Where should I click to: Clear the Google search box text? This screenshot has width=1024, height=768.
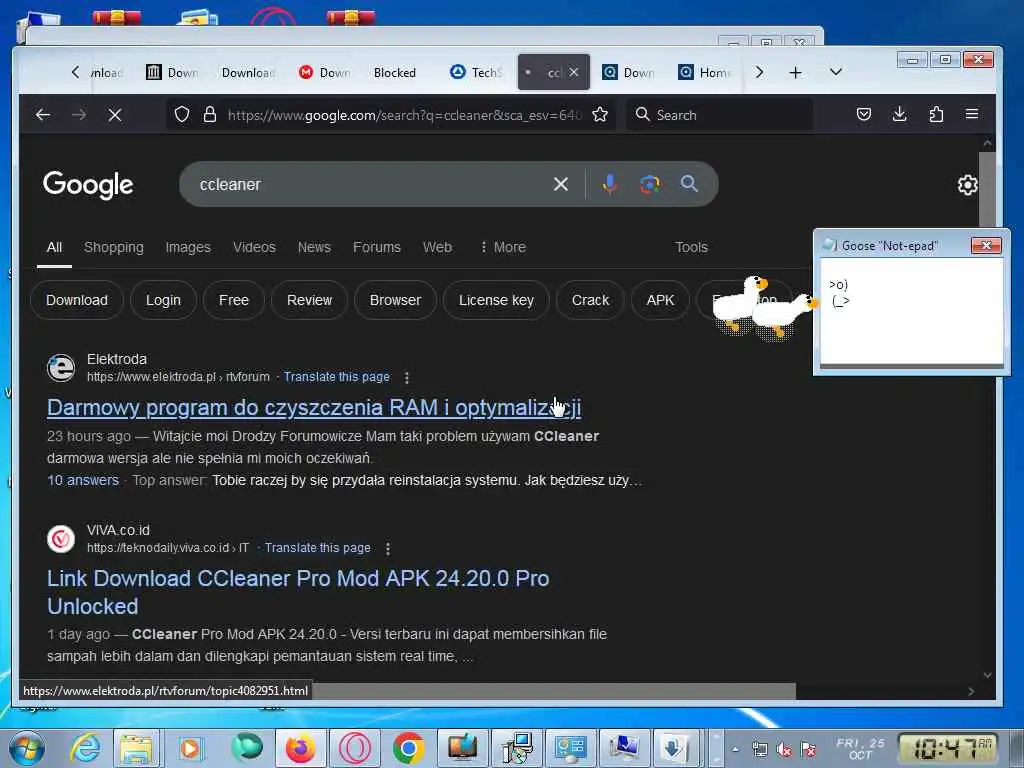pos(560,184)
